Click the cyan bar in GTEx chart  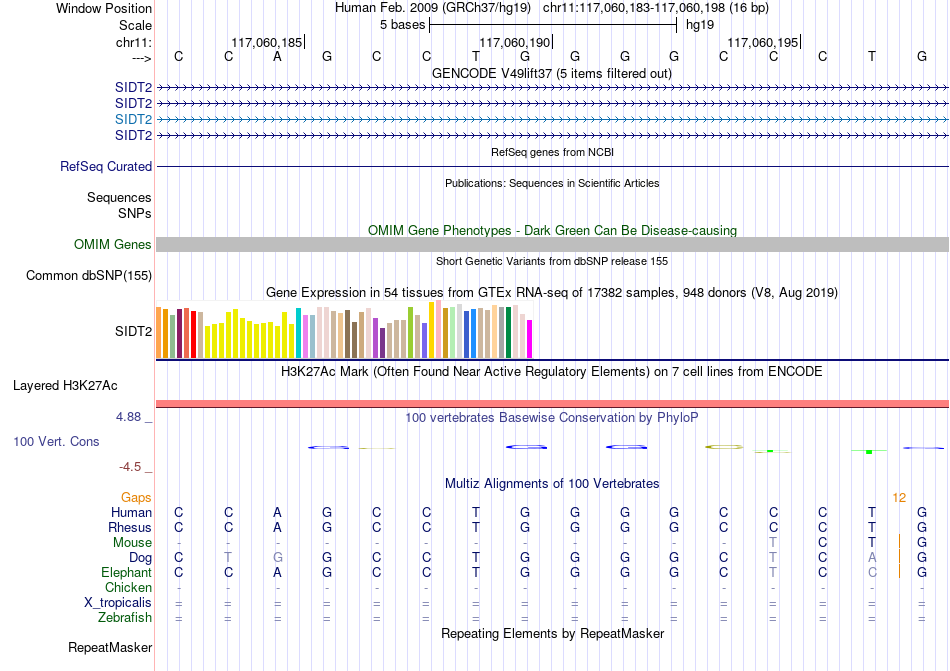(298, 333)
